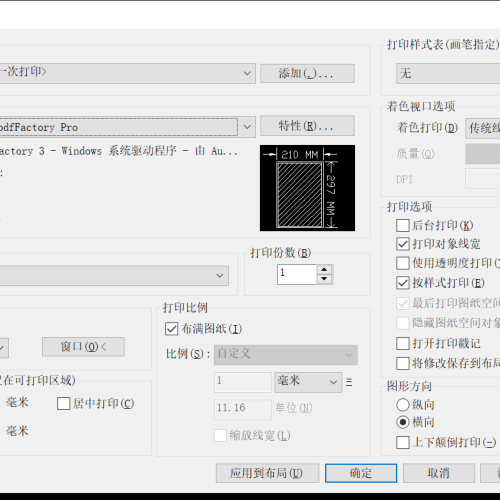Image resolution: width=500 pixels, height=500 pixels.
Task: Select 横向 orientation radio button
Action: pyautogui.click(x=403, y=422)
